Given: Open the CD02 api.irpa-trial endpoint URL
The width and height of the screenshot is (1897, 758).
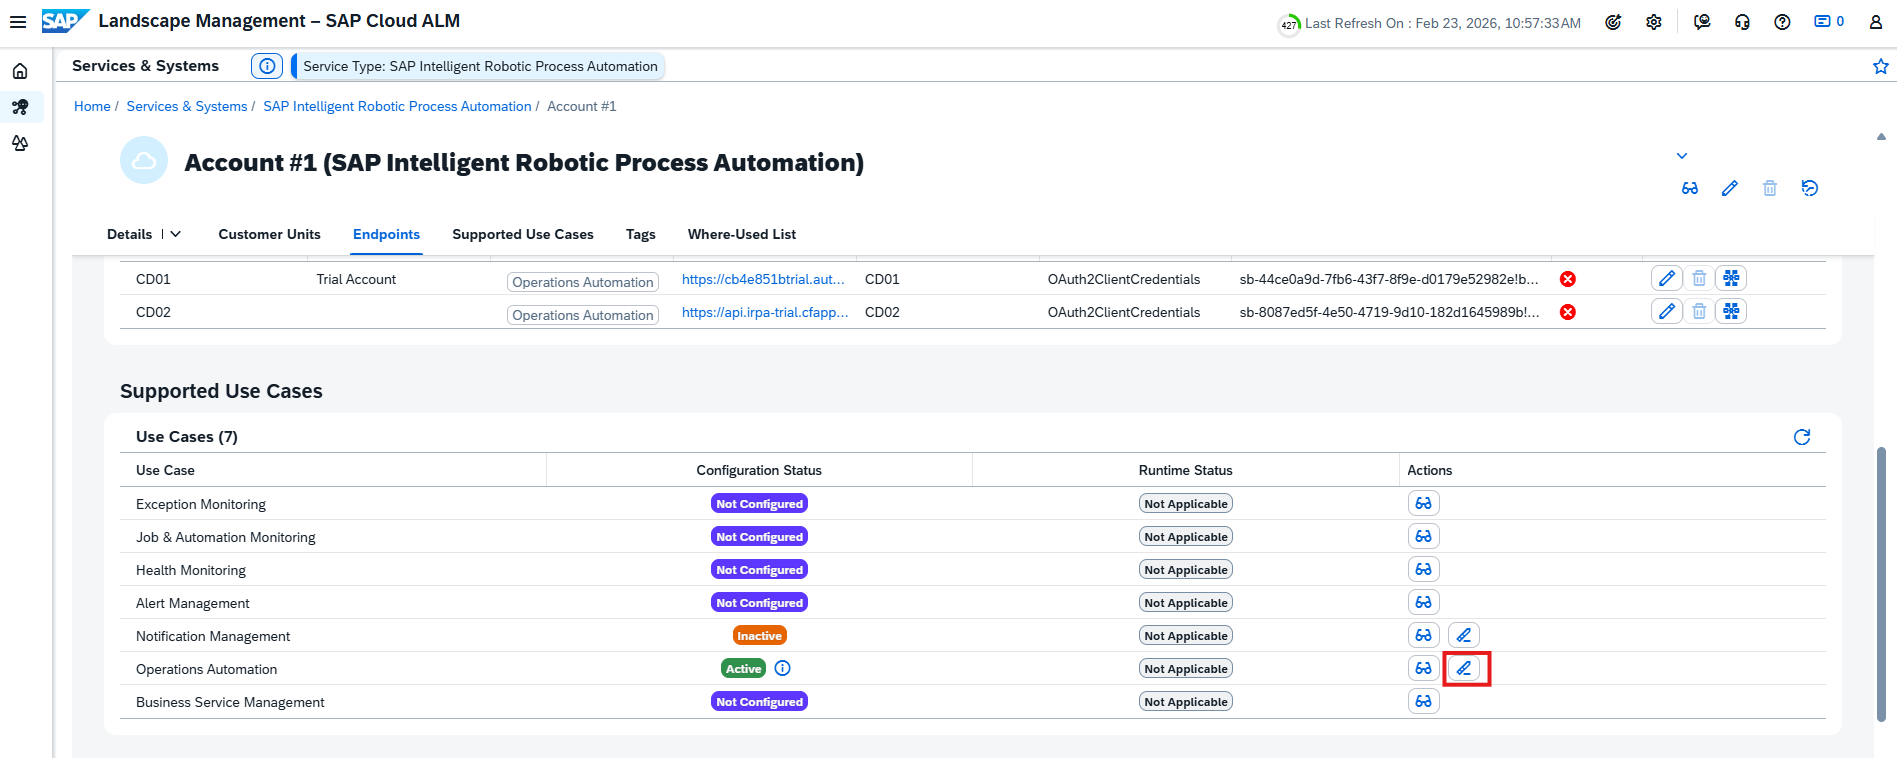Looking at the screenshot, I should pyautogui.click(x=764, y=312).
